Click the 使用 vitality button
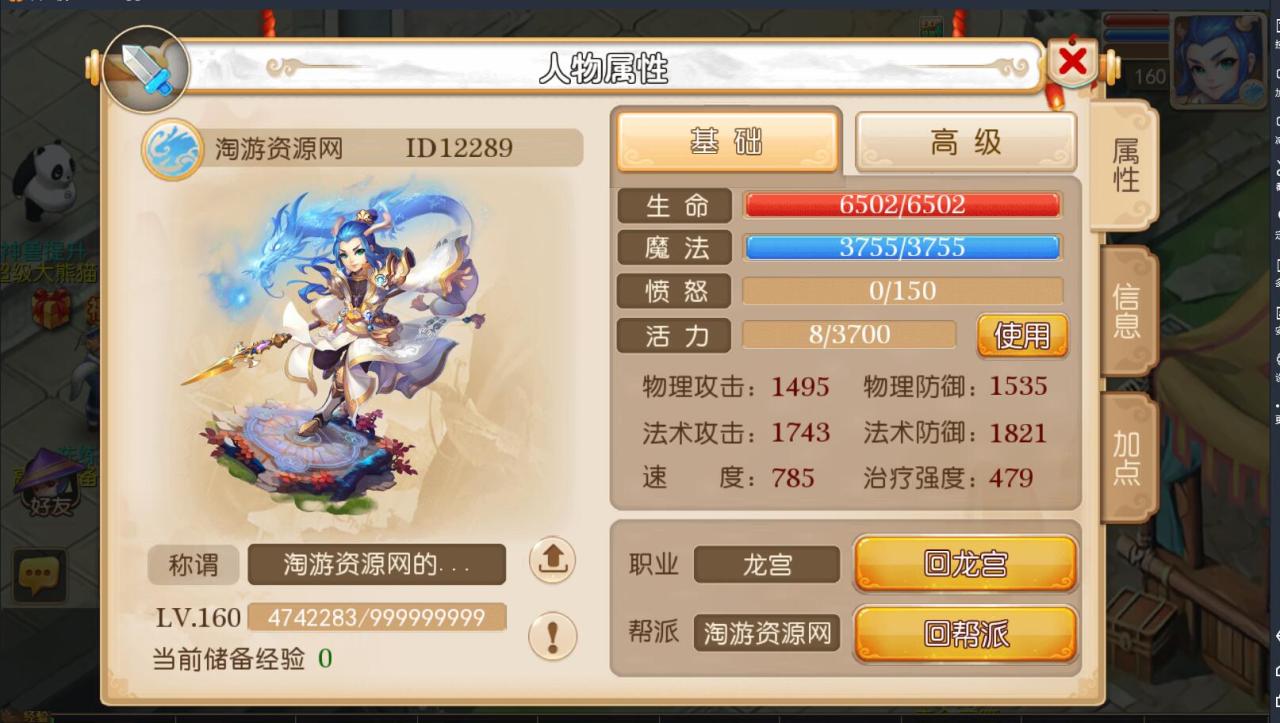 pyautogui.click(x=1022, y=336)
